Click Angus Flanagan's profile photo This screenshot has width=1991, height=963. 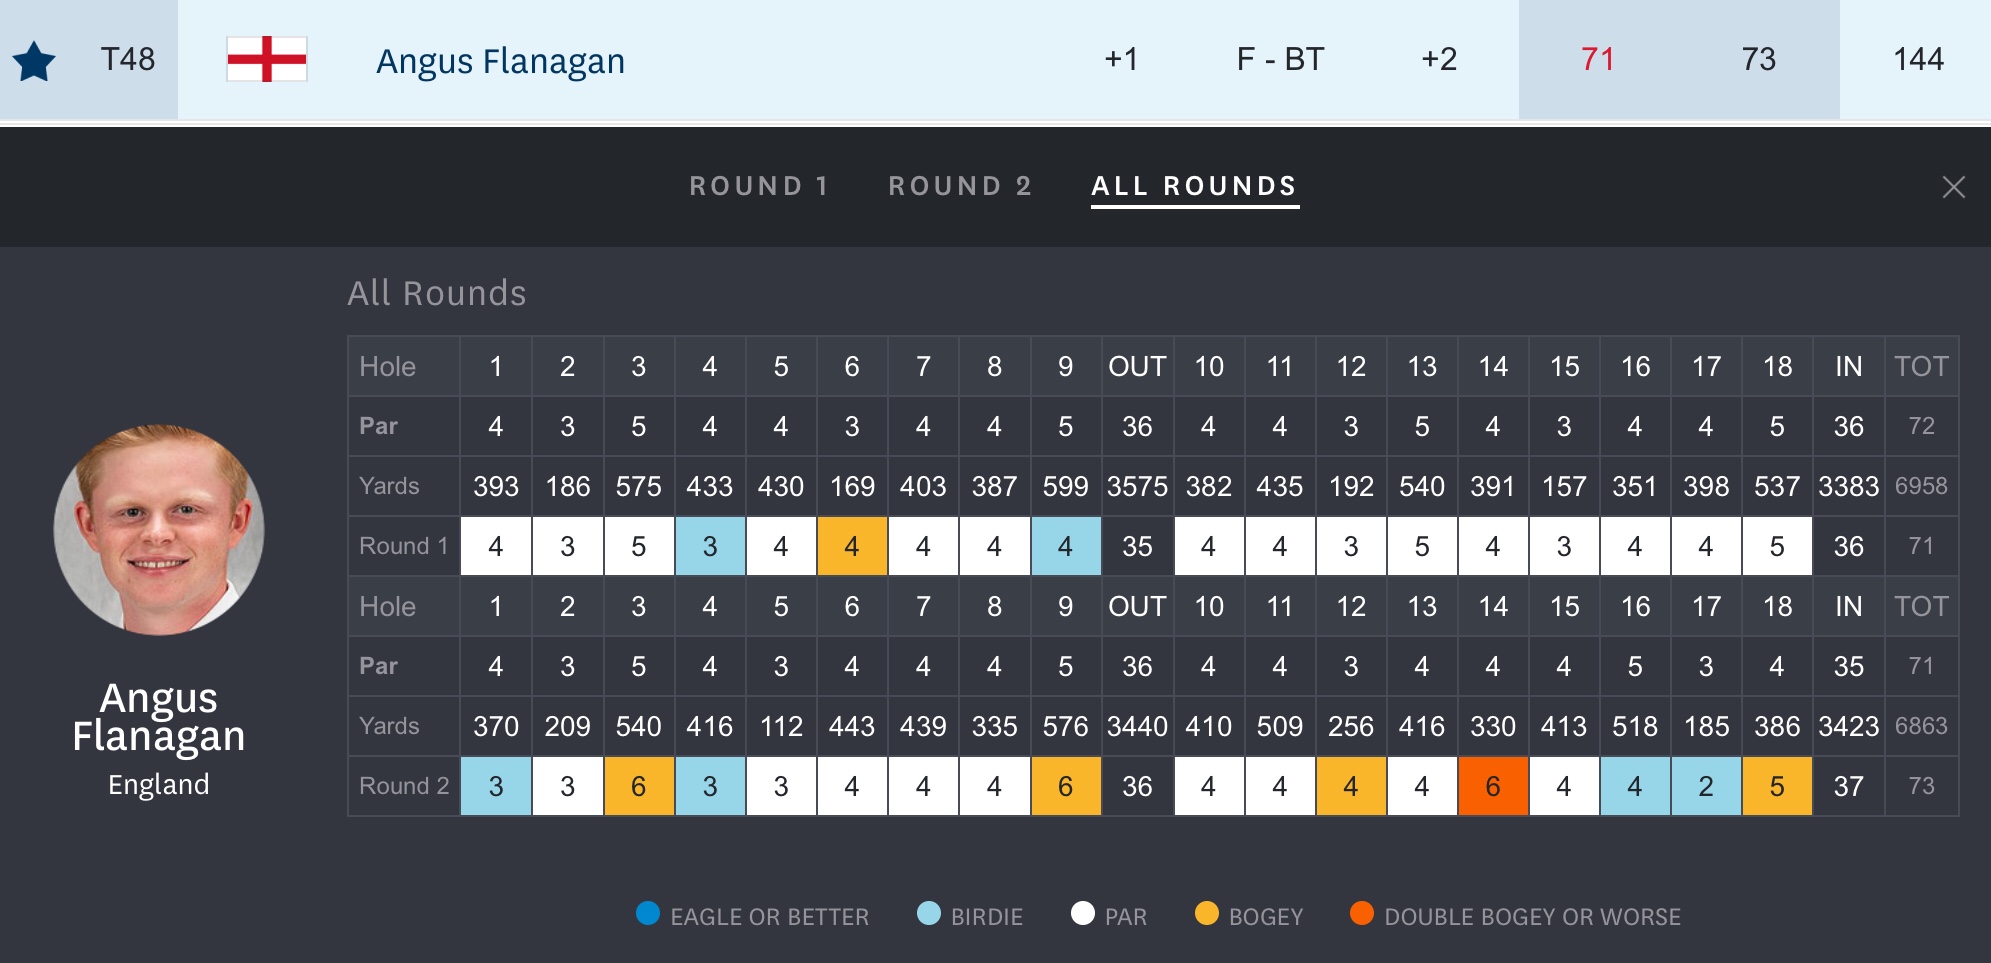[x=159, y=530]
